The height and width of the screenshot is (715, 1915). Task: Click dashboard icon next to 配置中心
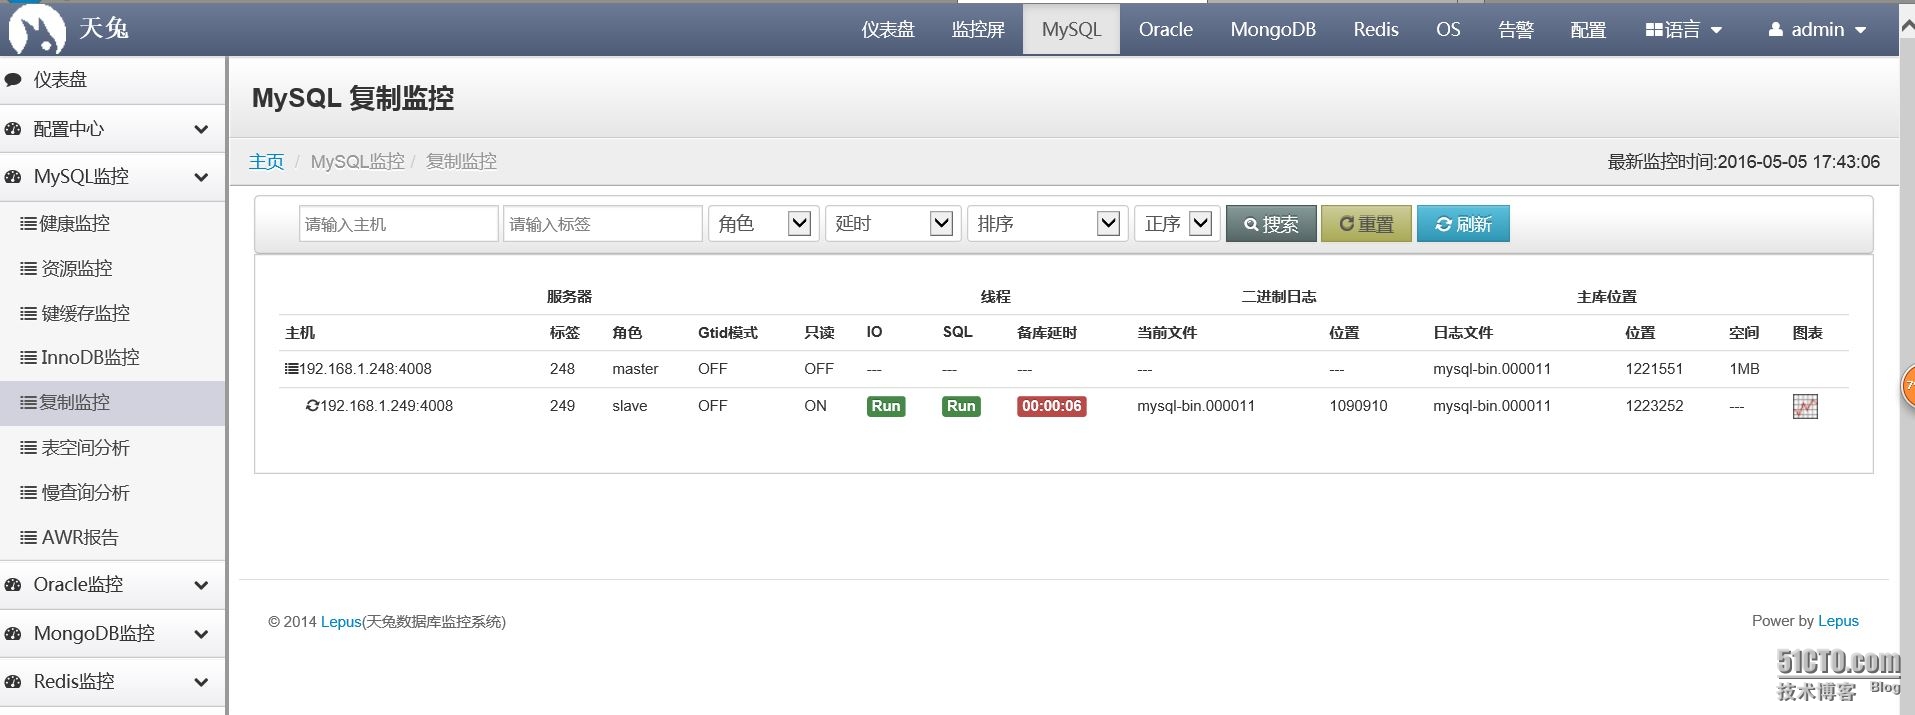coord(13,129)
